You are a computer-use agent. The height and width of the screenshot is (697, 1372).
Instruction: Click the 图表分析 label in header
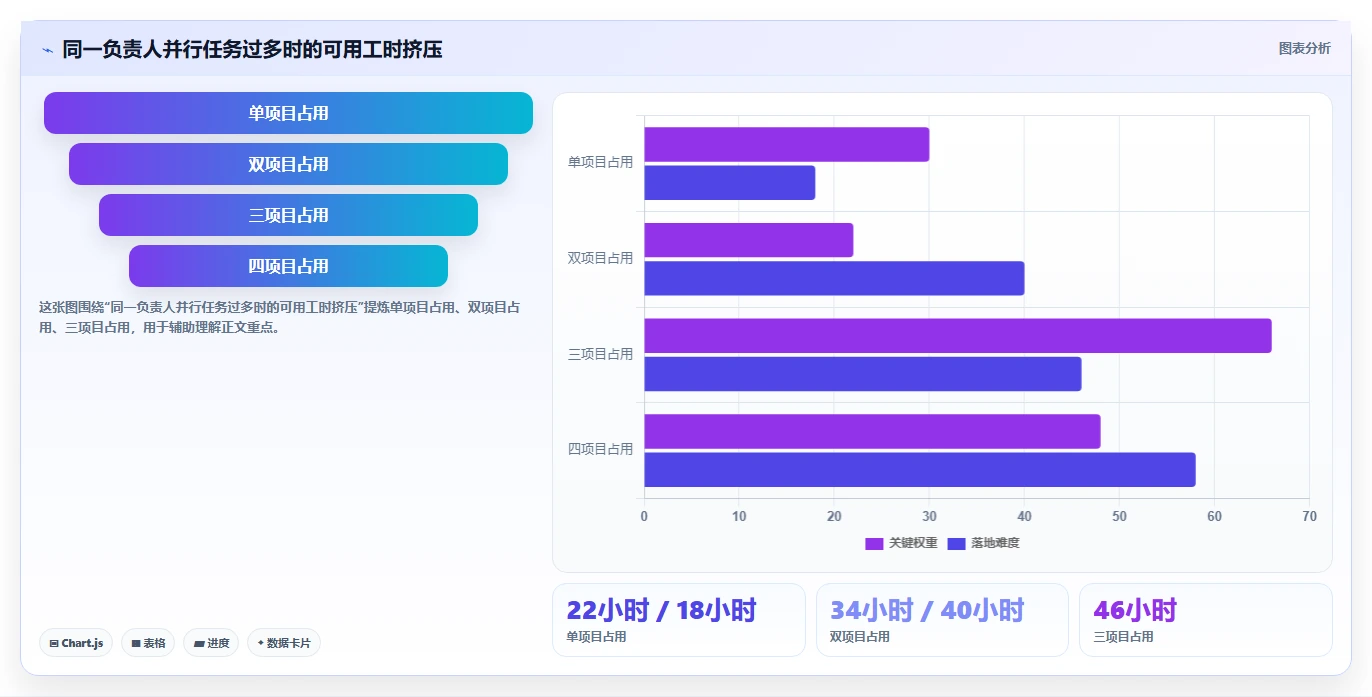click(x=1304, y=48)
